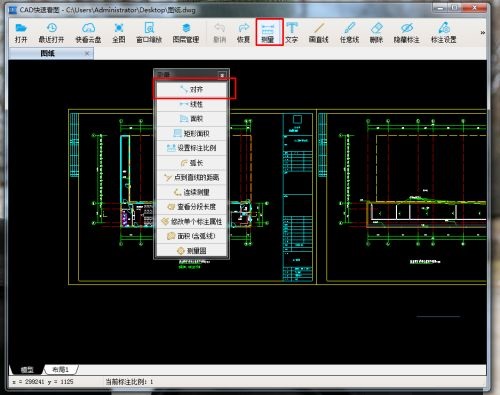Choose 查看分段长度 segment lengths
Screen dimensions: 500x395
point(192,207)
